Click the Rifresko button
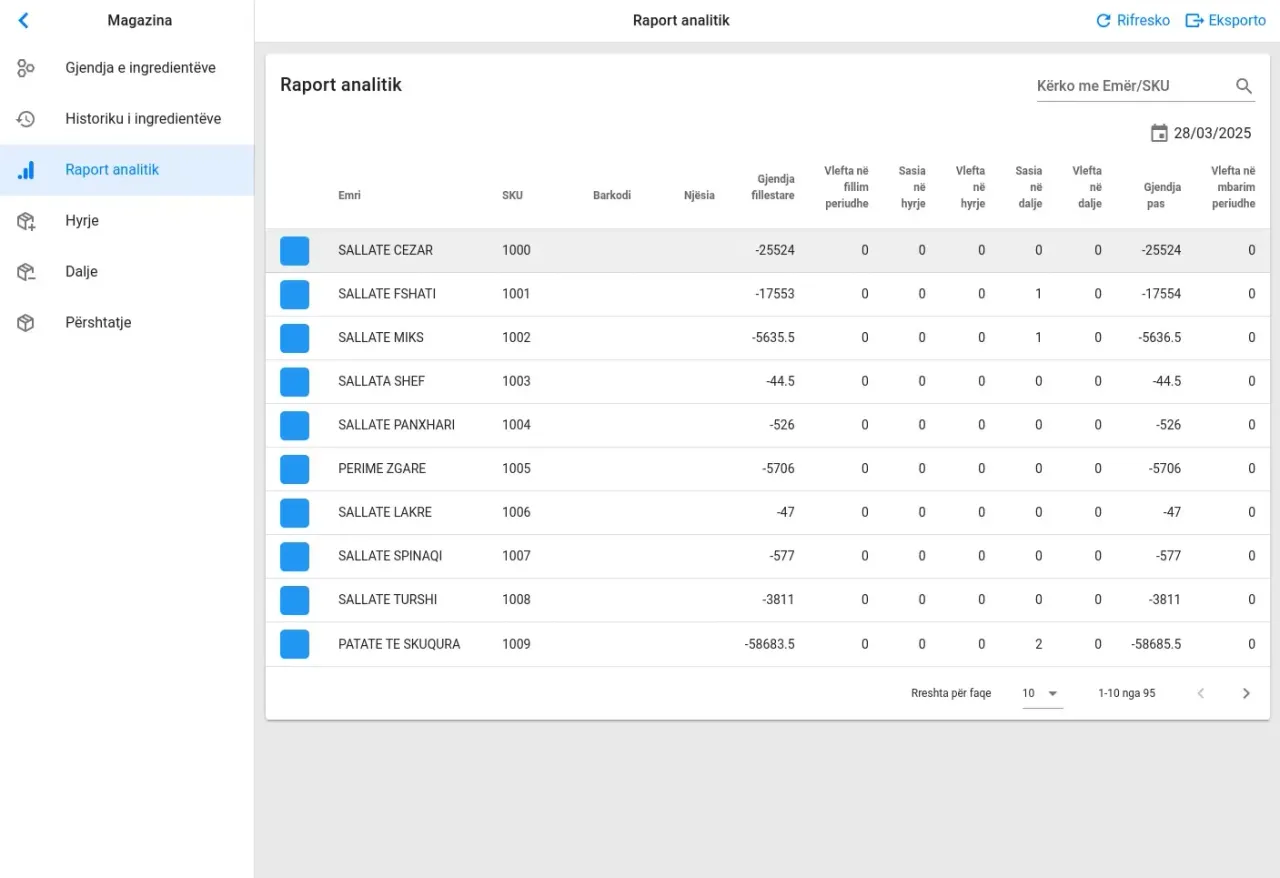 tap(1133, 20)
